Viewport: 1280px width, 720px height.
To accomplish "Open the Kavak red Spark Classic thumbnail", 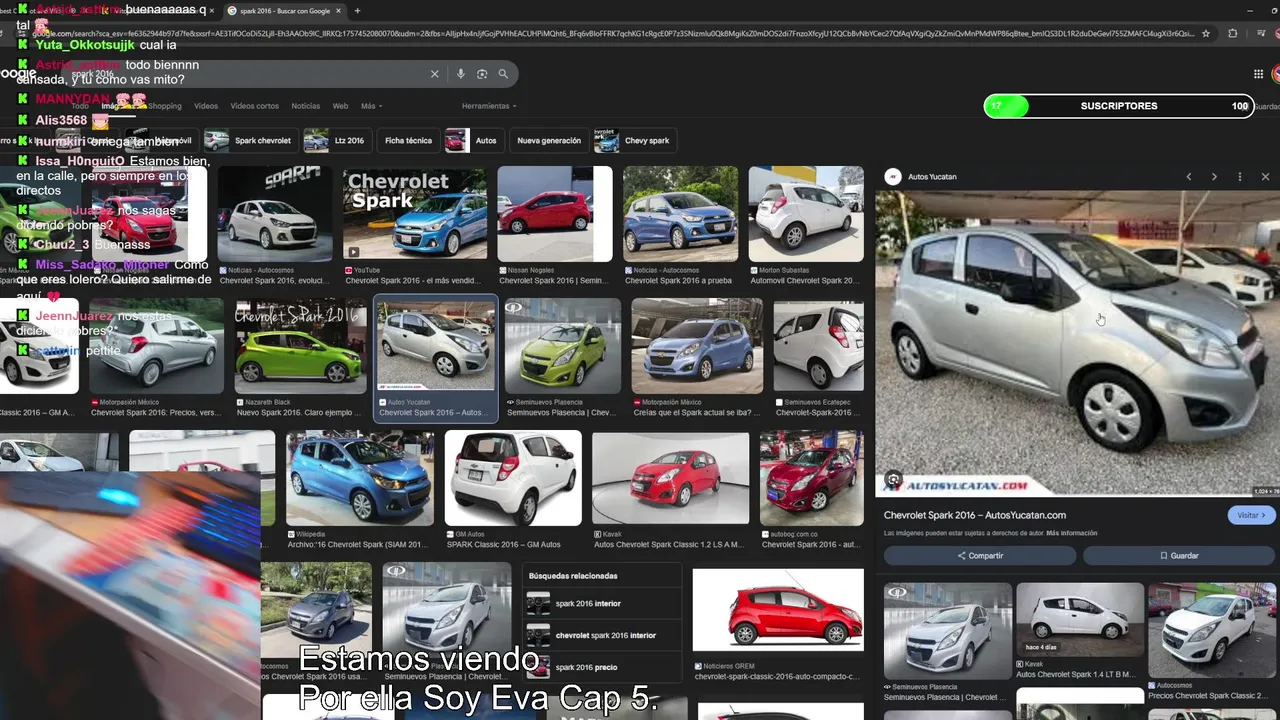I will pos(670,478).
